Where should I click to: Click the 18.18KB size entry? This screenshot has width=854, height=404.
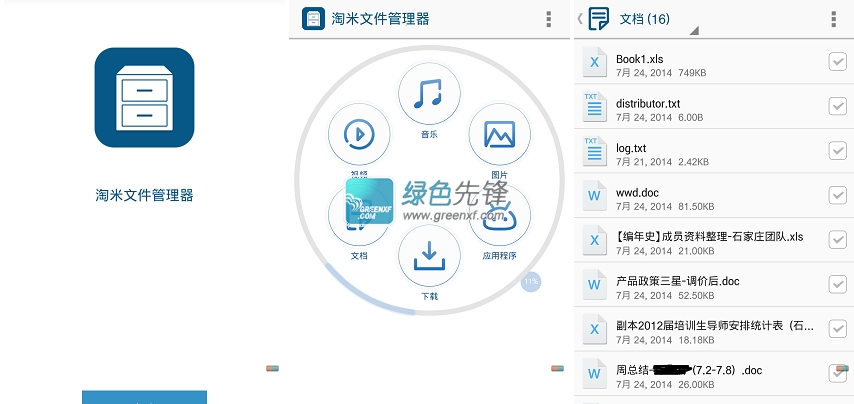(x=696, y=340)
